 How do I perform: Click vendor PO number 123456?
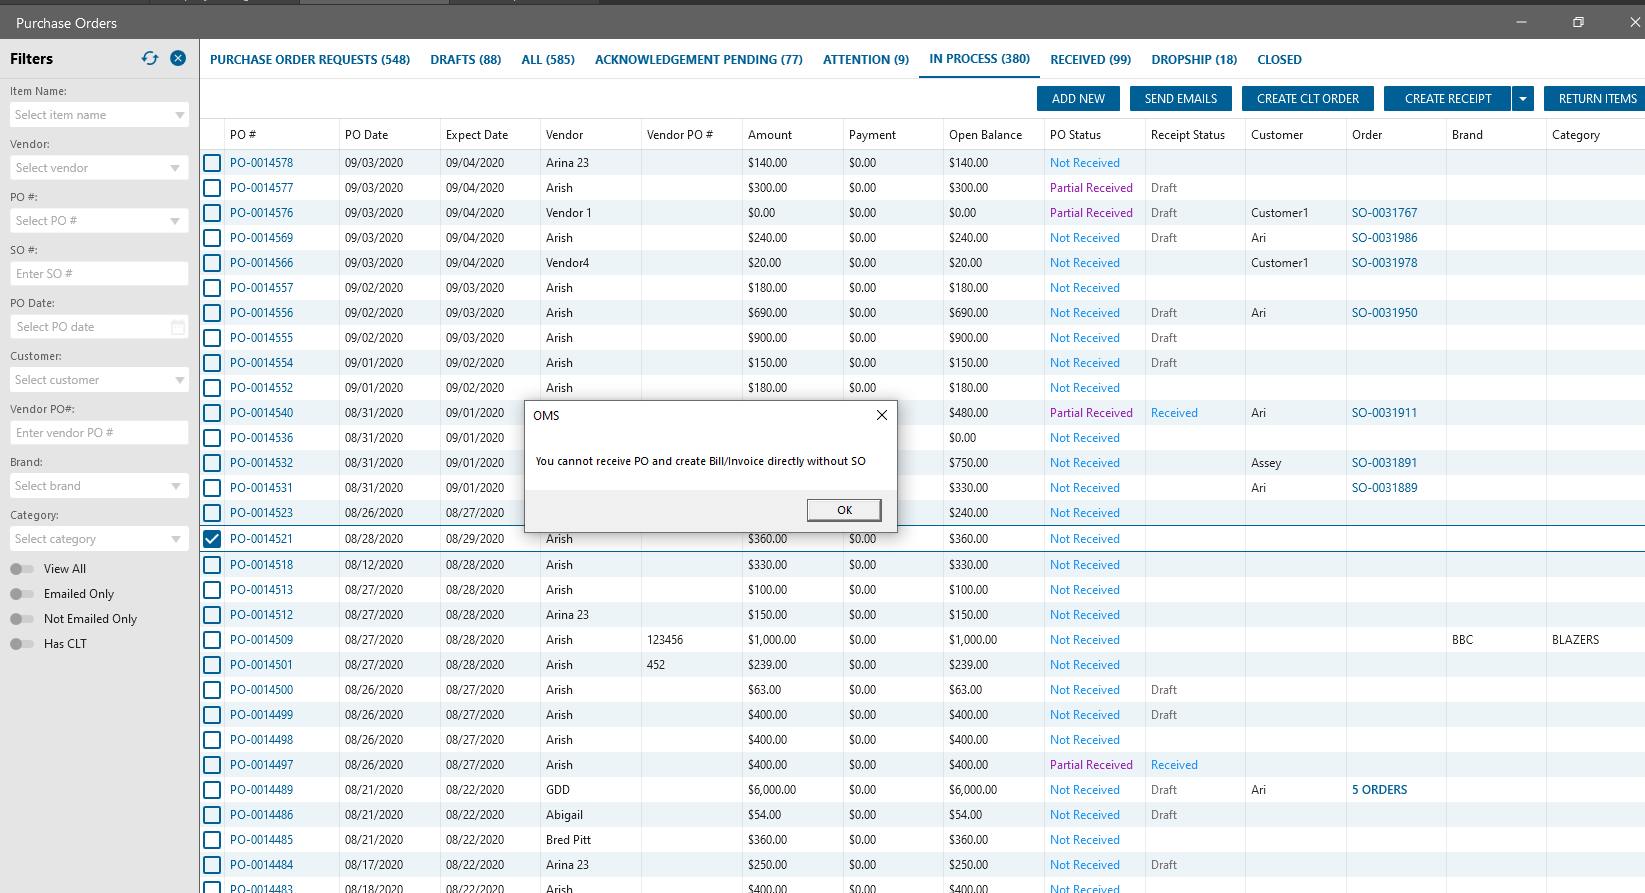point(665,640)
